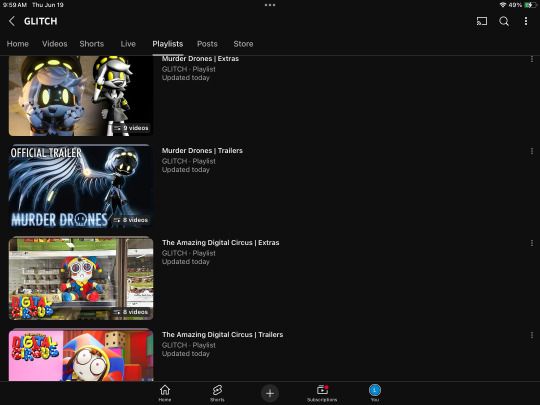Switch to the channel Home tab
The height and width of the screenshot is (405, 540).
(18, 44)
